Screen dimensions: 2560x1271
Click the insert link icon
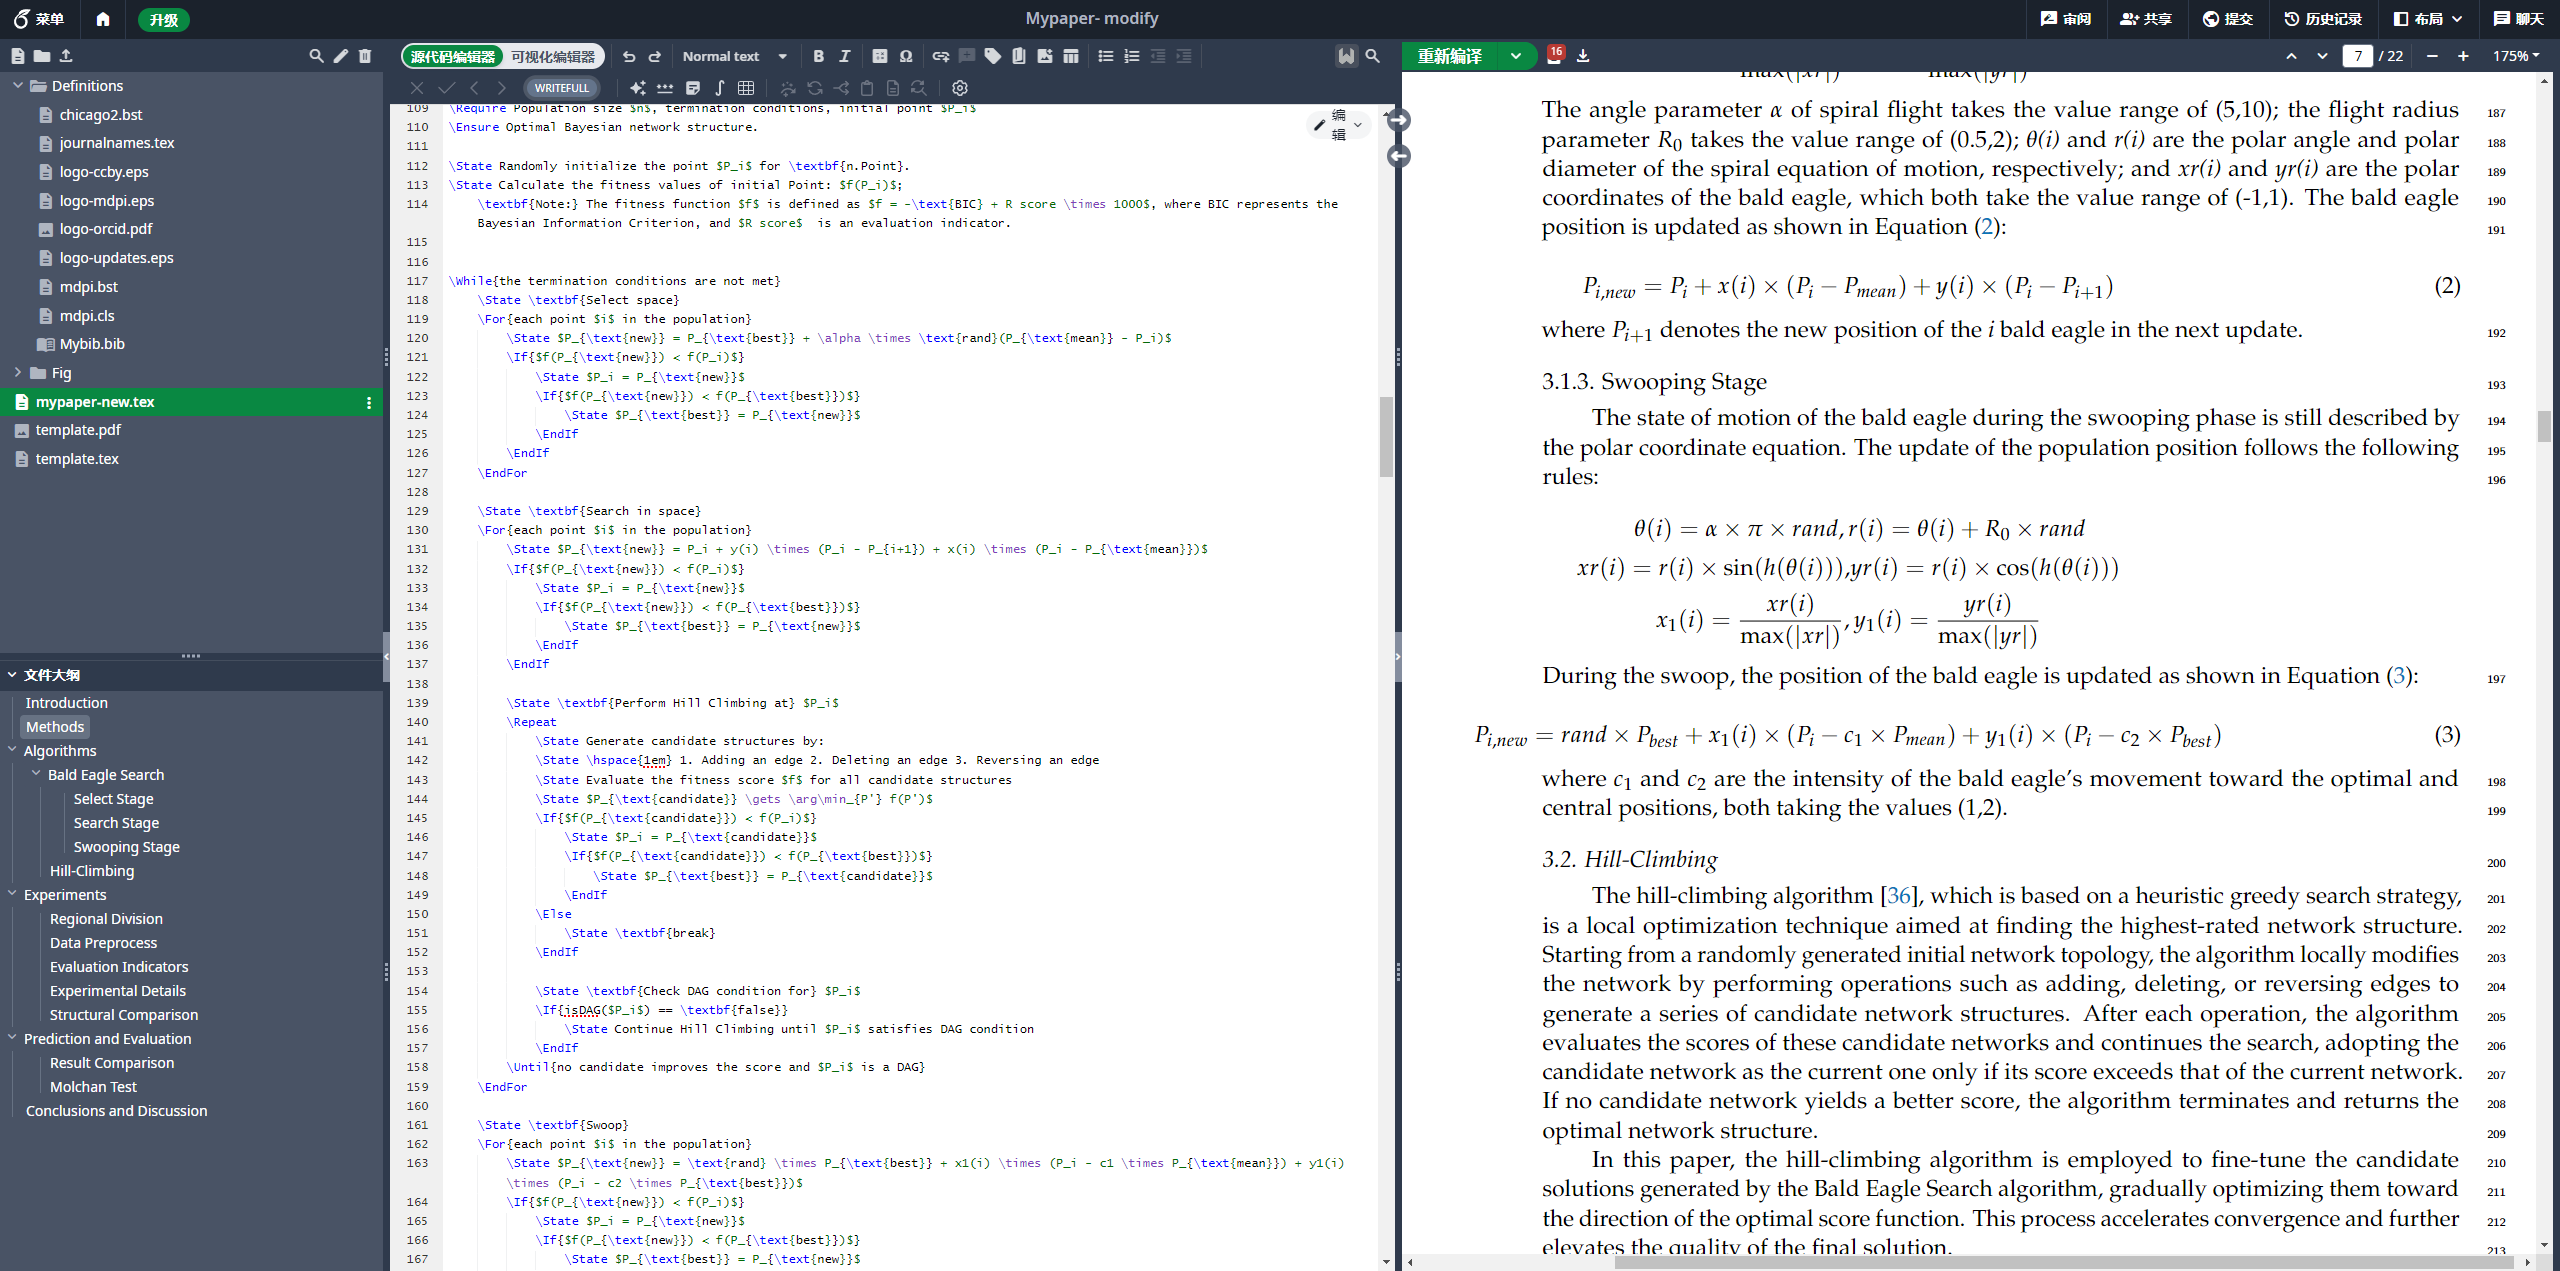coord(940,56)
